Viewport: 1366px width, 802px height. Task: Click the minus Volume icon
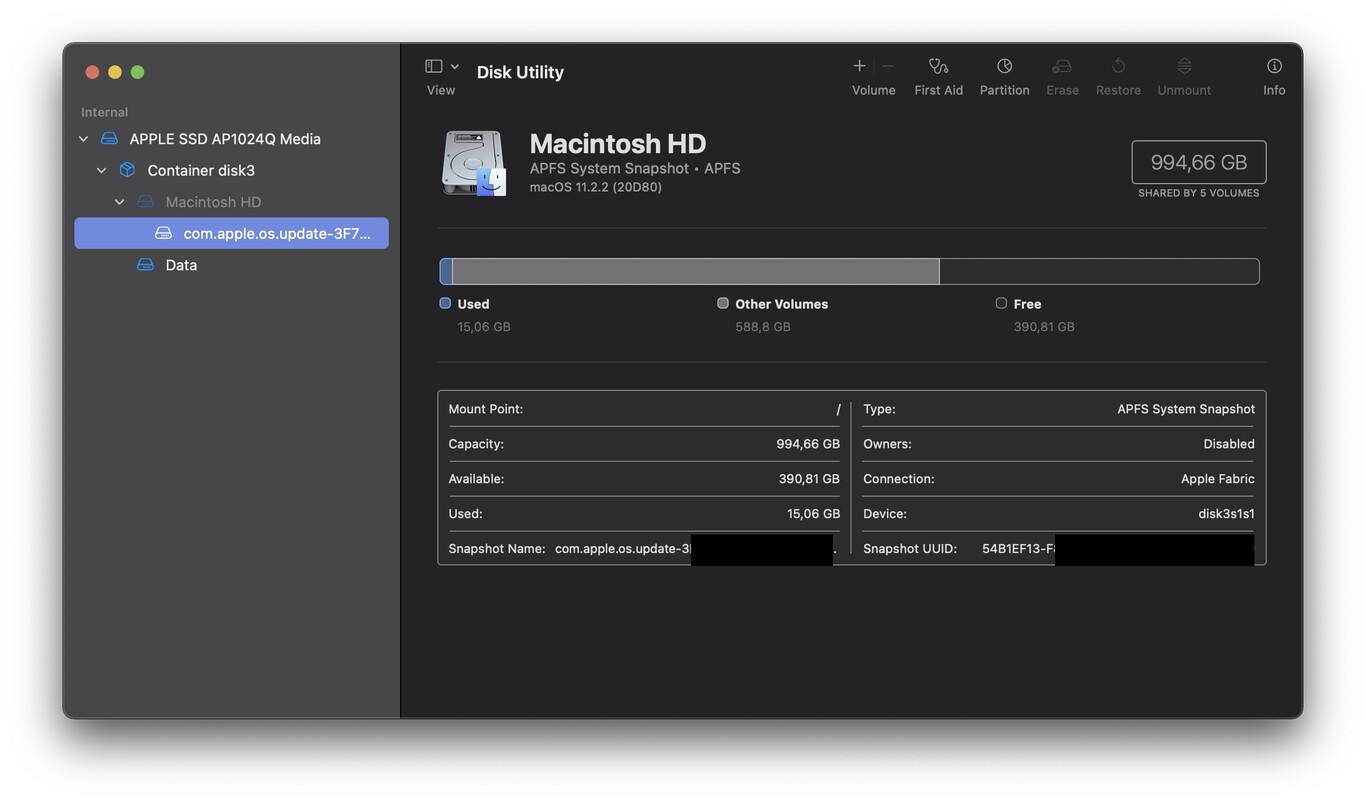click(888, 65)
